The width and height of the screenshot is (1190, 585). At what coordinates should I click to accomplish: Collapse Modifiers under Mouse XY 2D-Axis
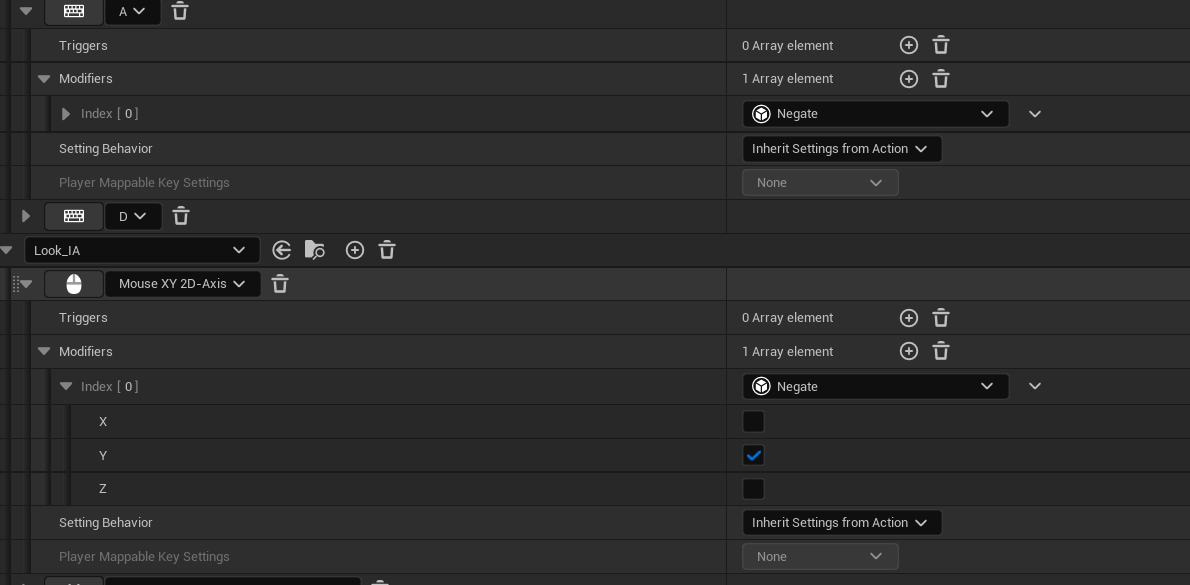44,351
